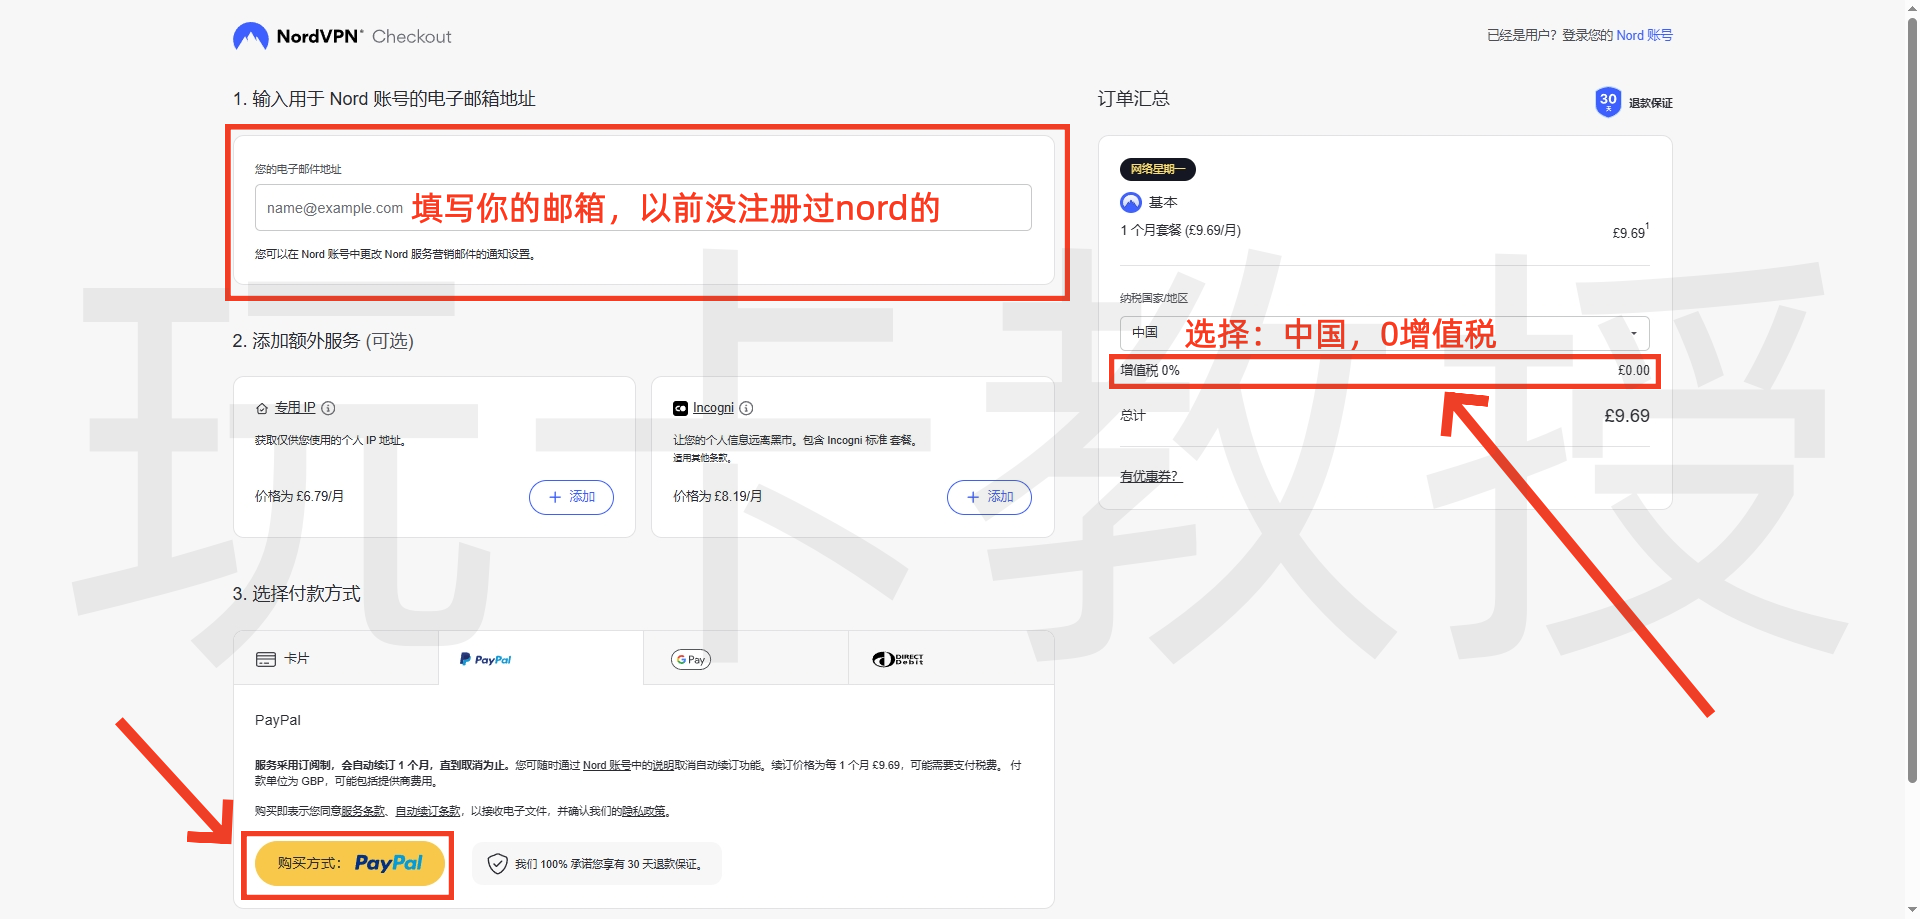Click the shield icon beside refund promise text
The height and width of the screenshot is (919, 1920).
[497, 863]
